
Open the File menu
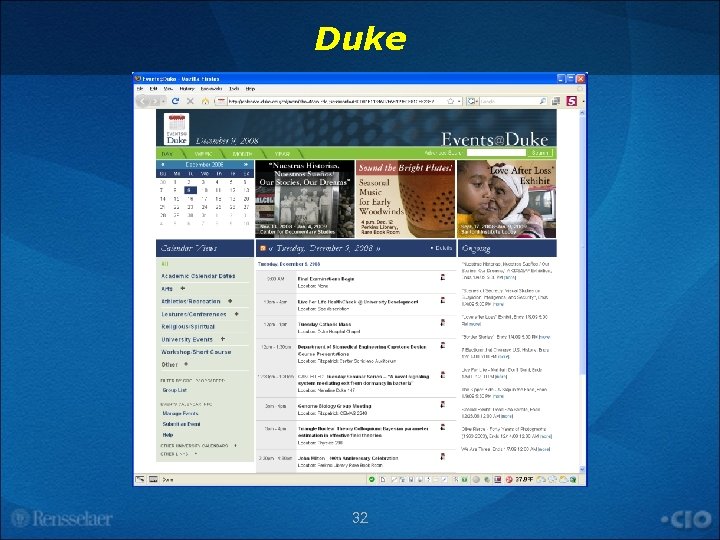pyautogui.click(x=140, y=89)
